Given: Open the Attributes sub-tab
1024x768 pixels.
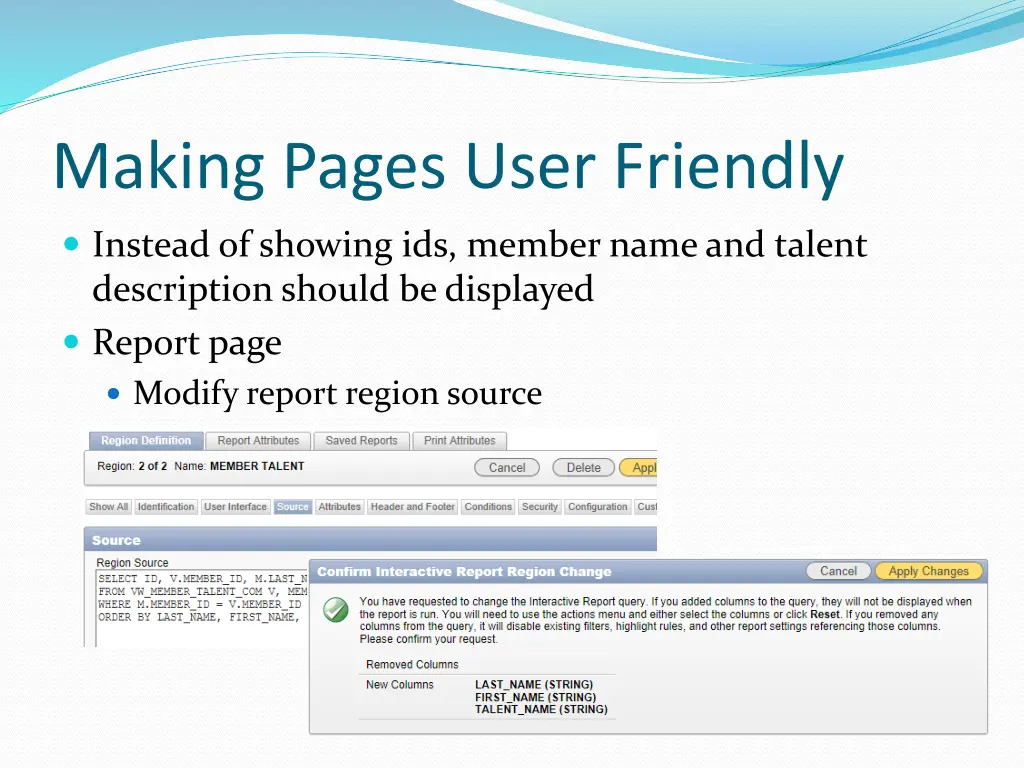Looking at the screenshot, I should 339,507.
